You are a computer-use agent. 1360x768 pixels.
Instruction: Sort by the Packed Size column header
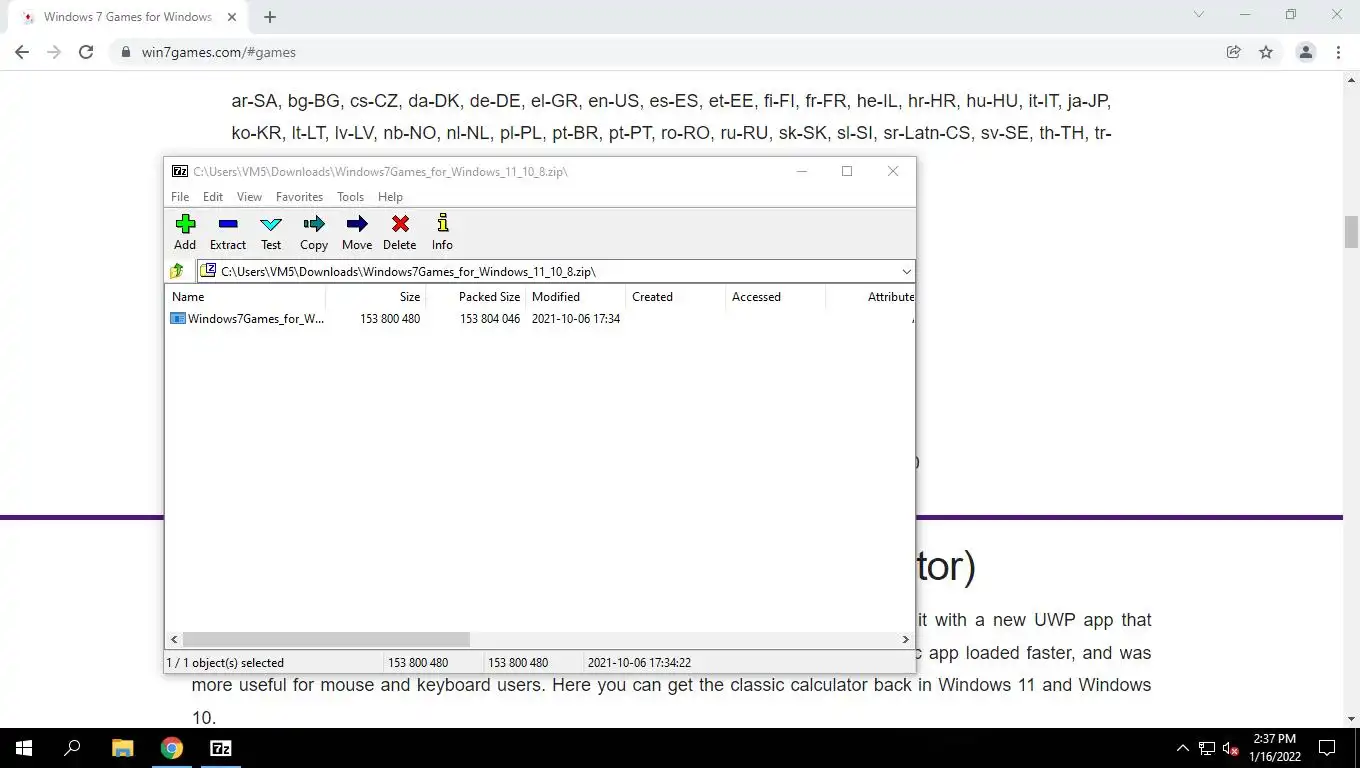click(475, 296)
